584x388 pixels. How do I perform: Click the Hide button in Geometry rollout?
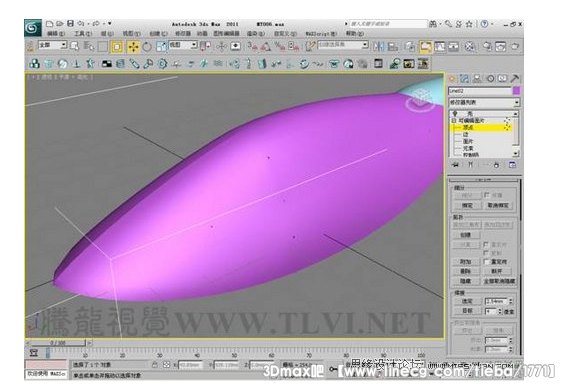(x=466, y=281)
